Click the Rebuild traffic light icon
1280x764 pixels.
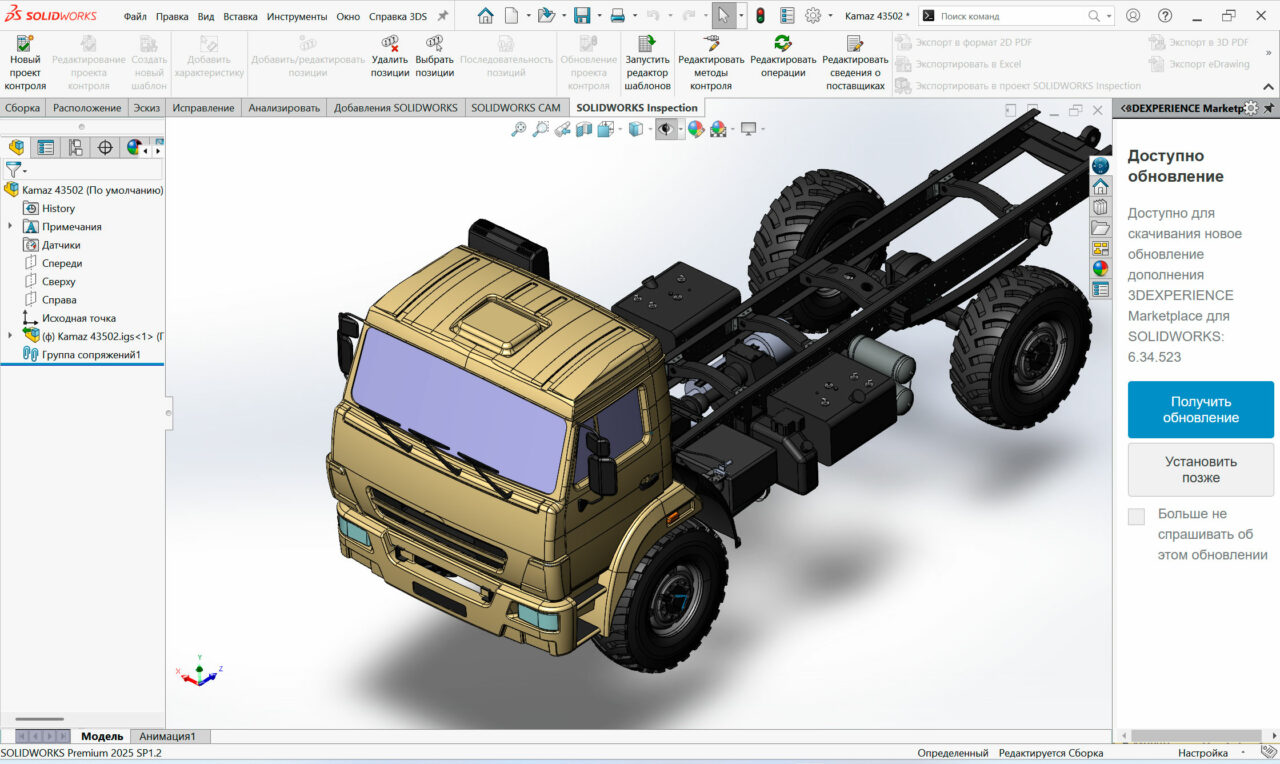click(760, 16)
